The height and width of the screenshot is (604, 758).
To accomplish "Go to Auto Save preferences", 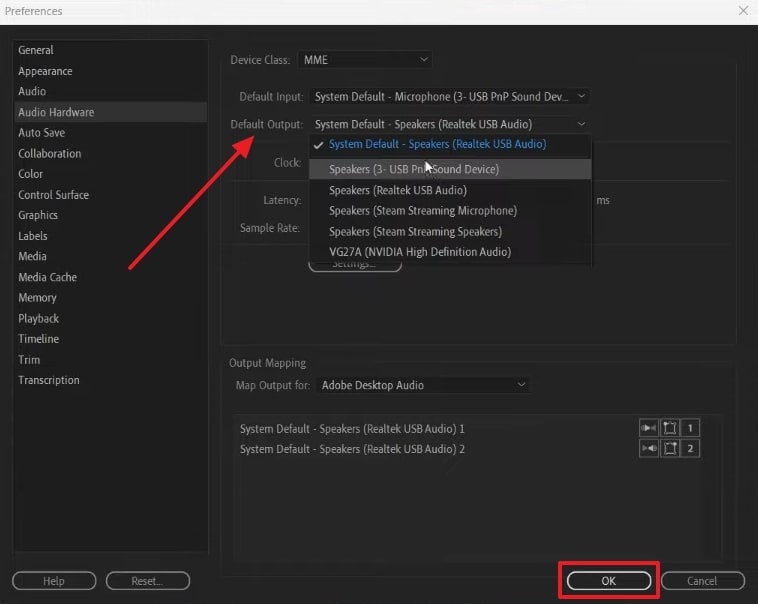I will point(111,133).
